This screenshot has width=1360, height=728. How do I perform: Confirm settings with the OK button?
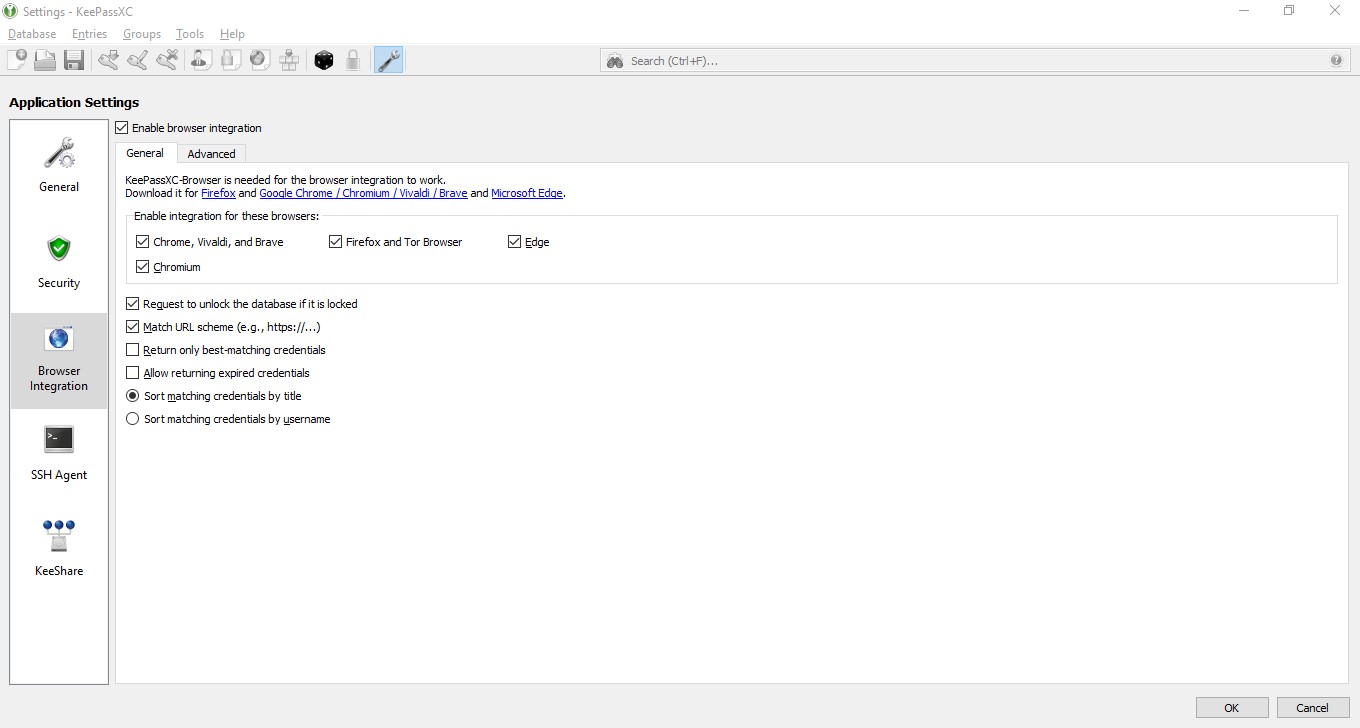(x=1232, y=707)
